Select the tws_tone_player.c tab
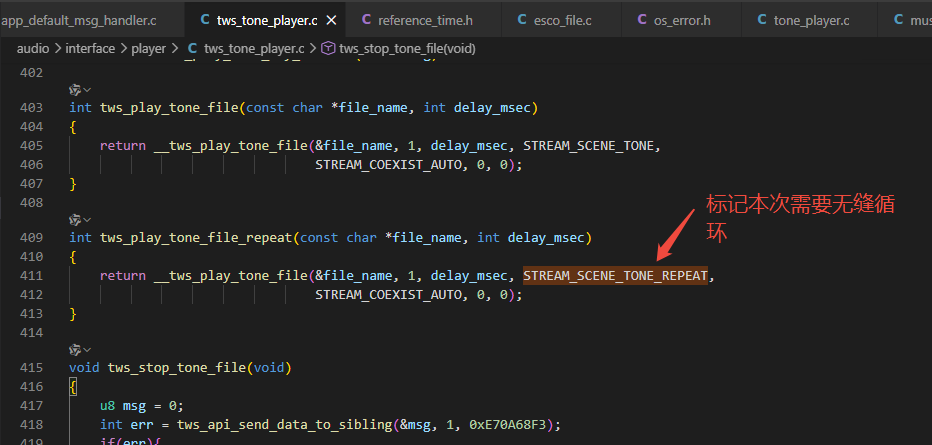Viewport: 932px width, 445px height. click(267, 20)
